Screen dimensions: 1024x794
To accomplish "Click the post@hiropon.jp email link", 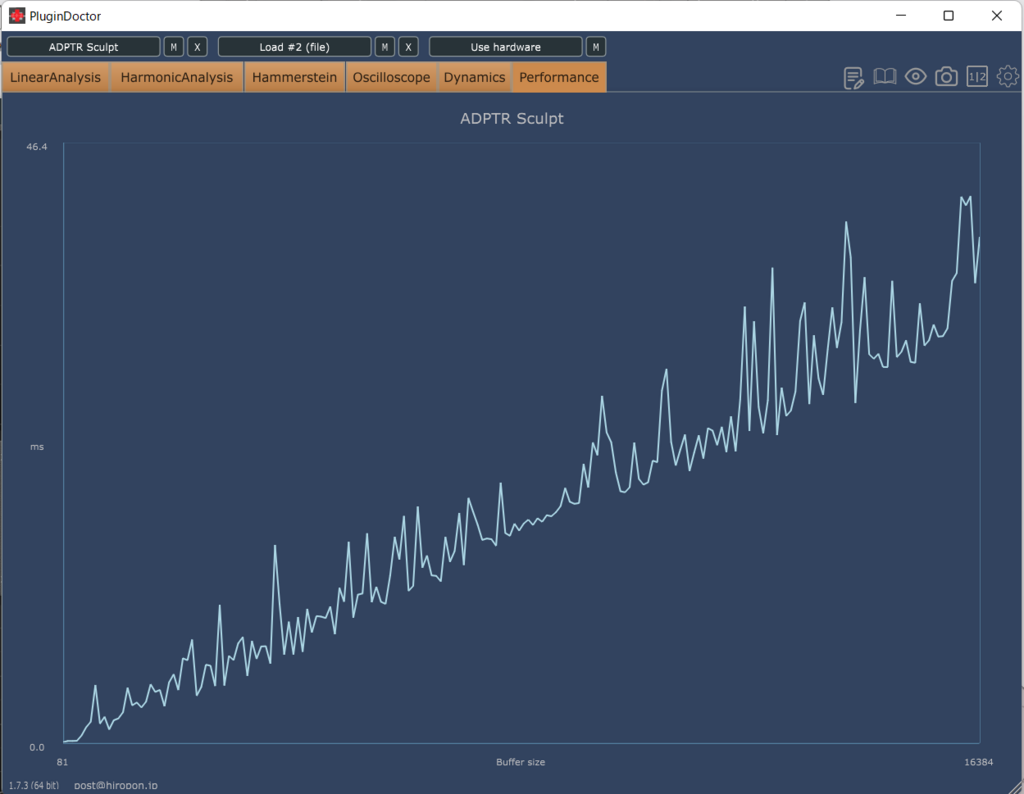I will point(116,786).
